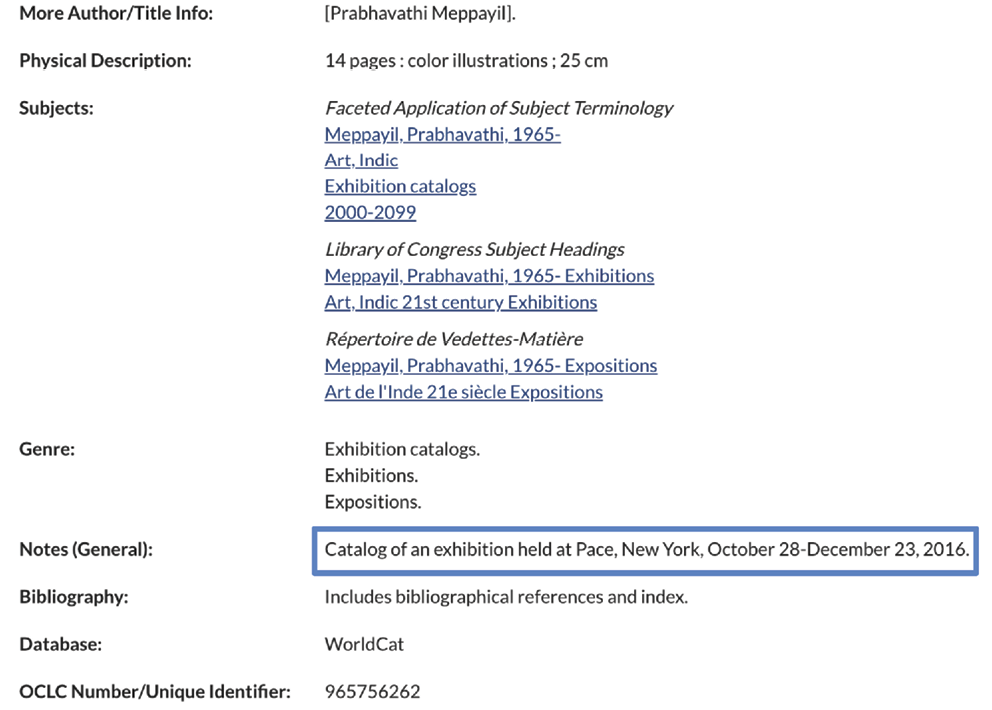Select the Faceted Application of Subject Terminology heading
This screenshot has width=992, height=710.
(498, 107)
